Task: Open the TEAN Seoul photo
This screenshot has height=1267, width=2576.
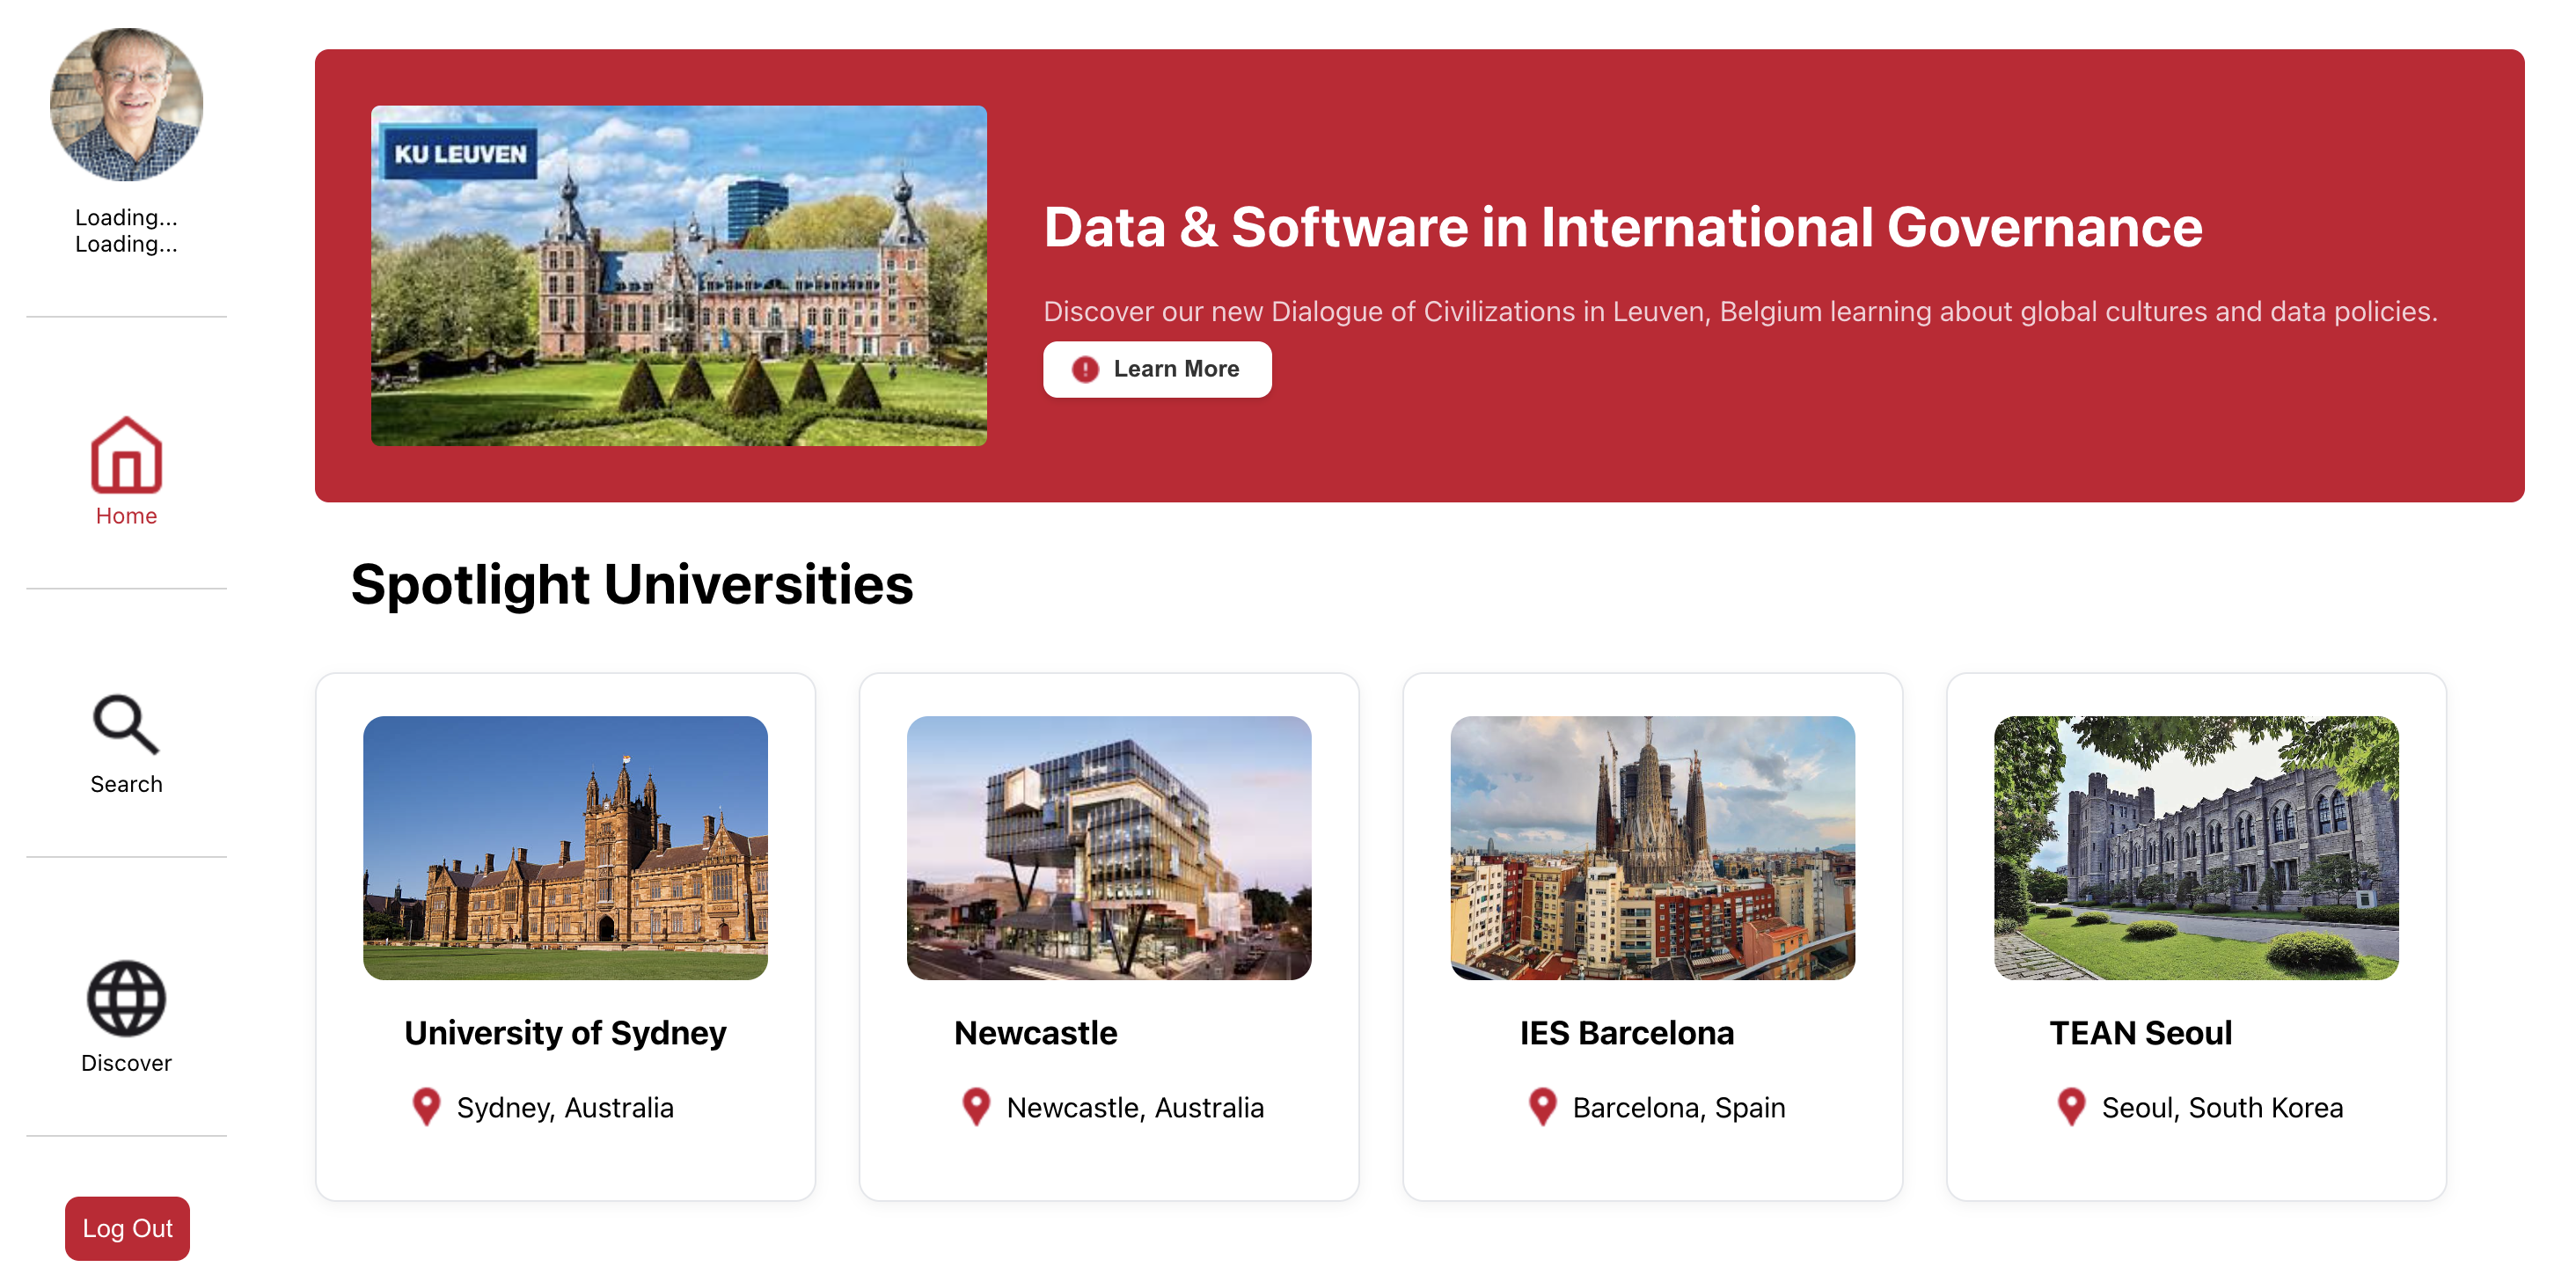Action: pyautogui.click(x=2196, y=847)
